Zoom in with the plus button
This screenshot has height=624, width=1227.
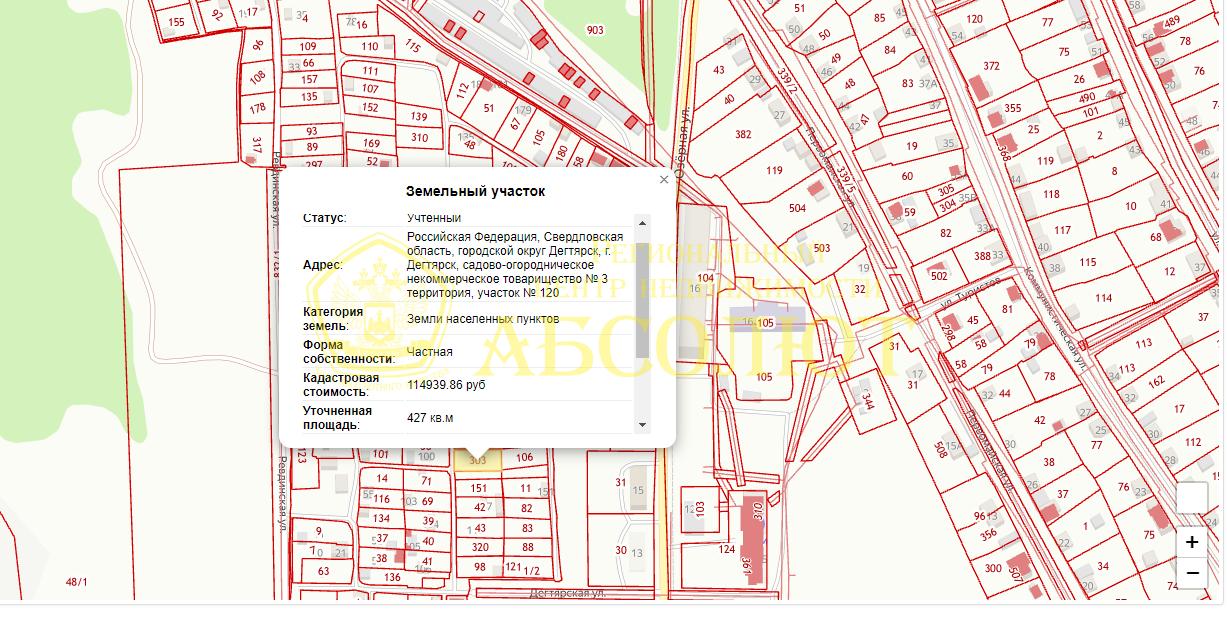pyautogui.click(x=1192, y=543)
